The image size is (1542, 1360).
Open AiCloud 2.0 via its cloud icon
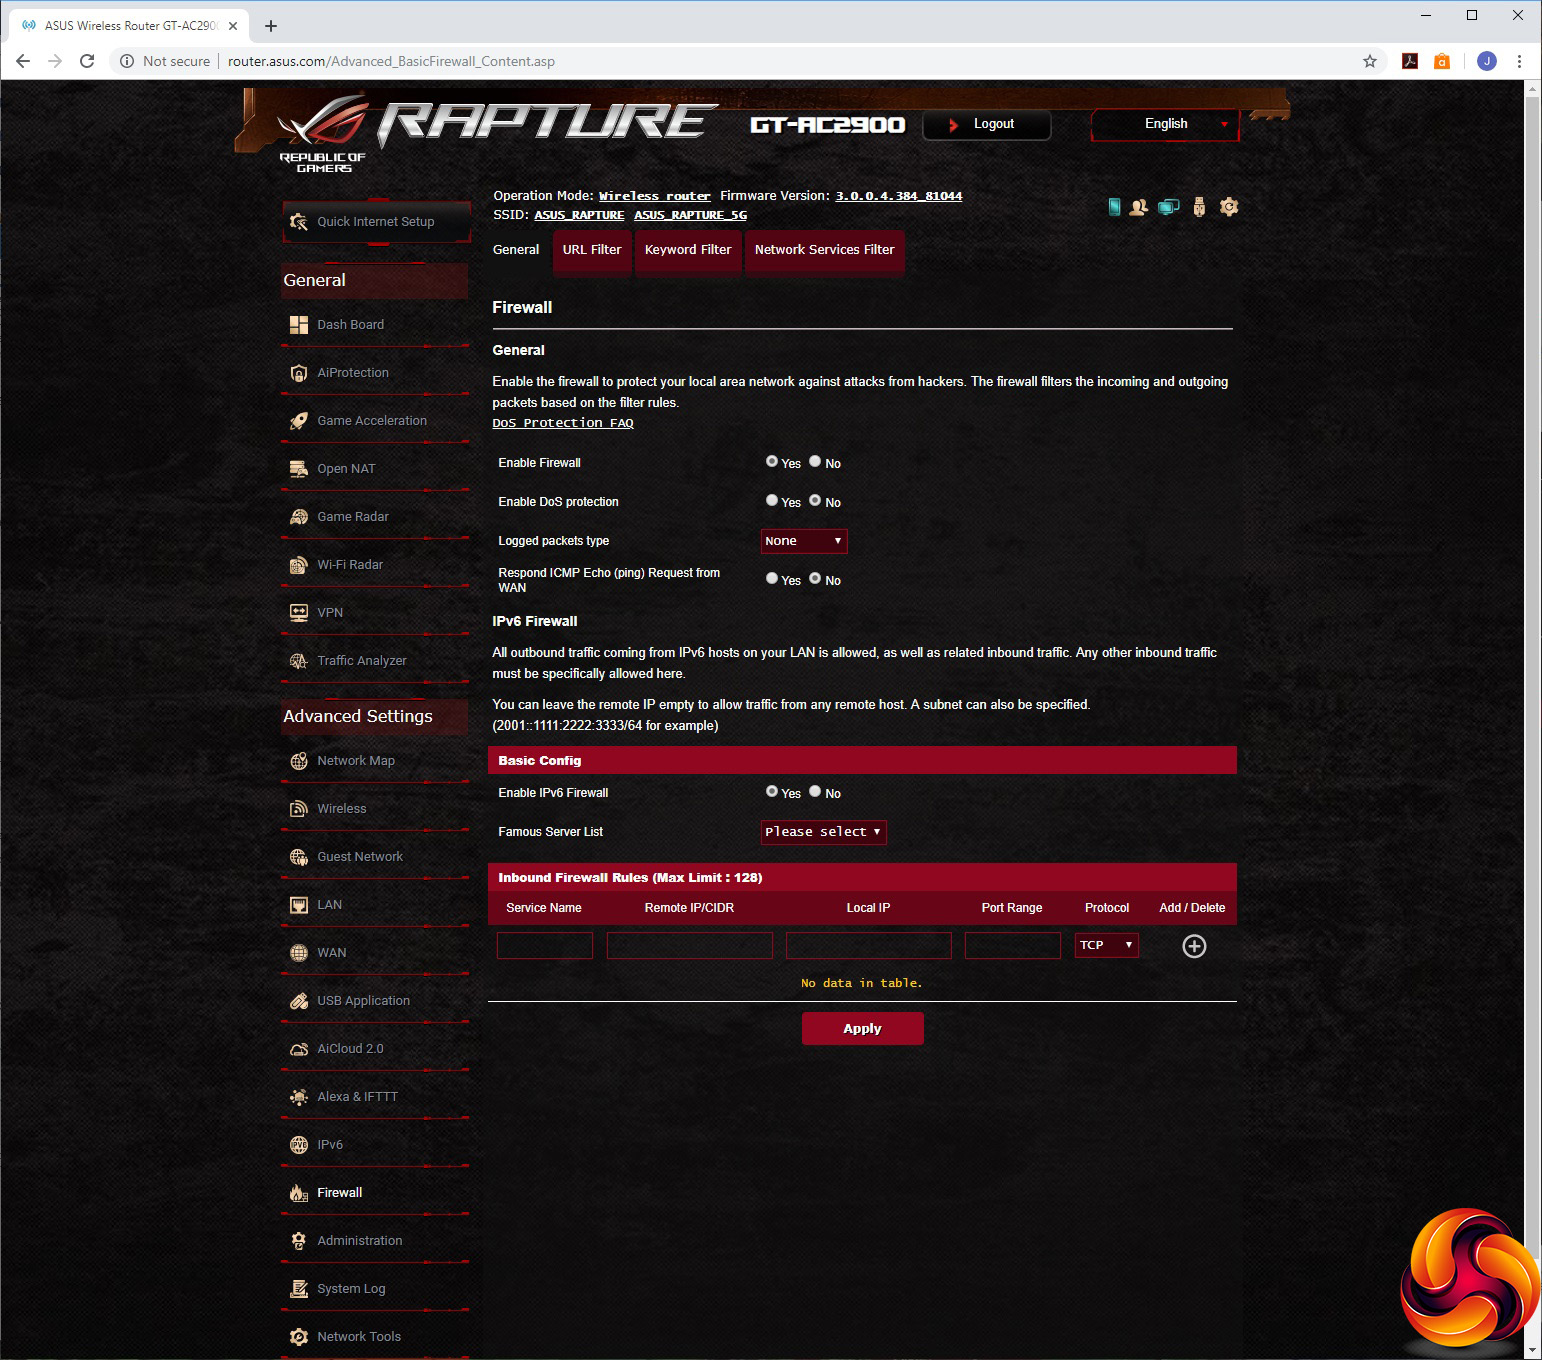[x=298, y=1049]
